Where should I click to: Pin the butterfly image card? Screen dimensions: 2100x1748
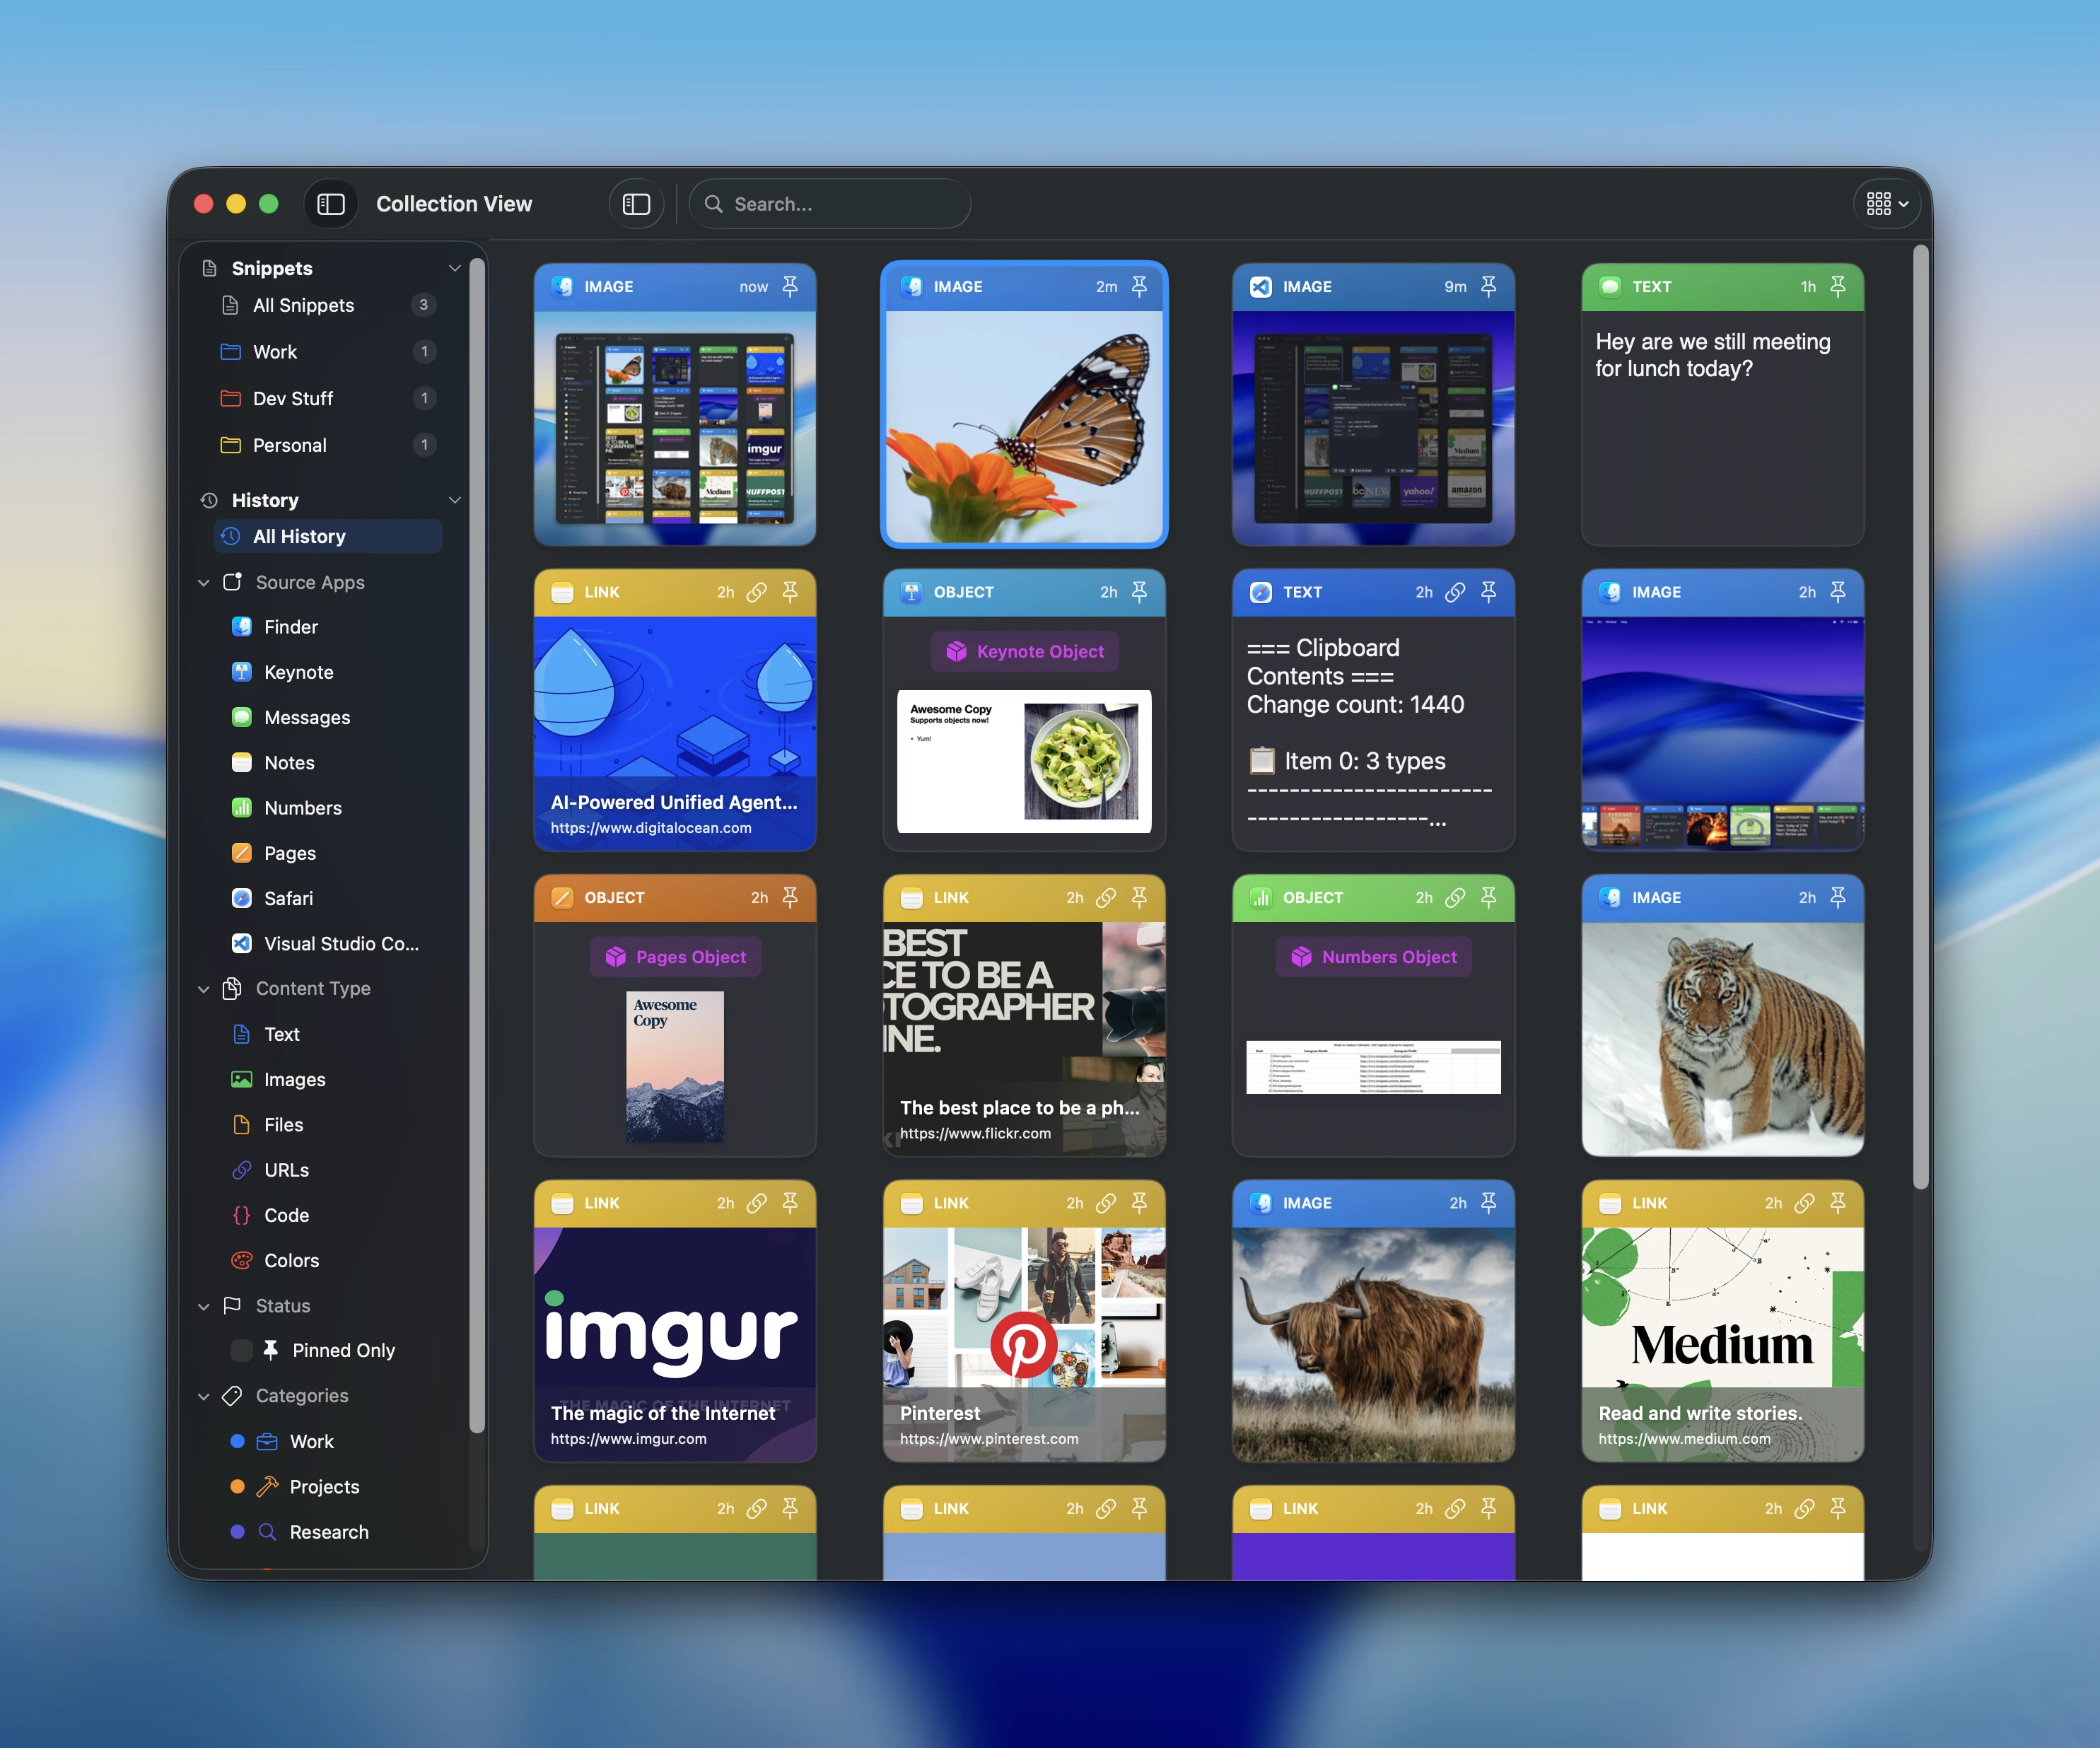(x=1139, y=287)
